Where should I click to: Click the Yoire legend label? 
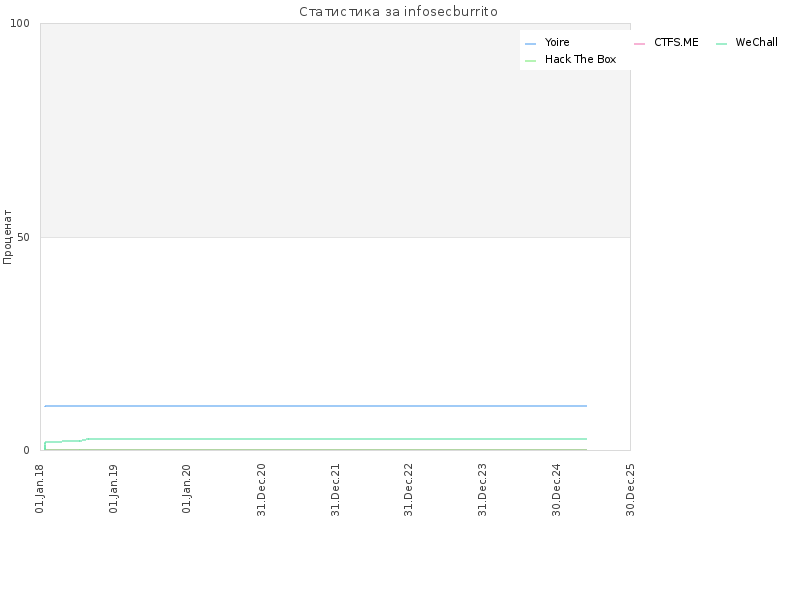point(557,42)
